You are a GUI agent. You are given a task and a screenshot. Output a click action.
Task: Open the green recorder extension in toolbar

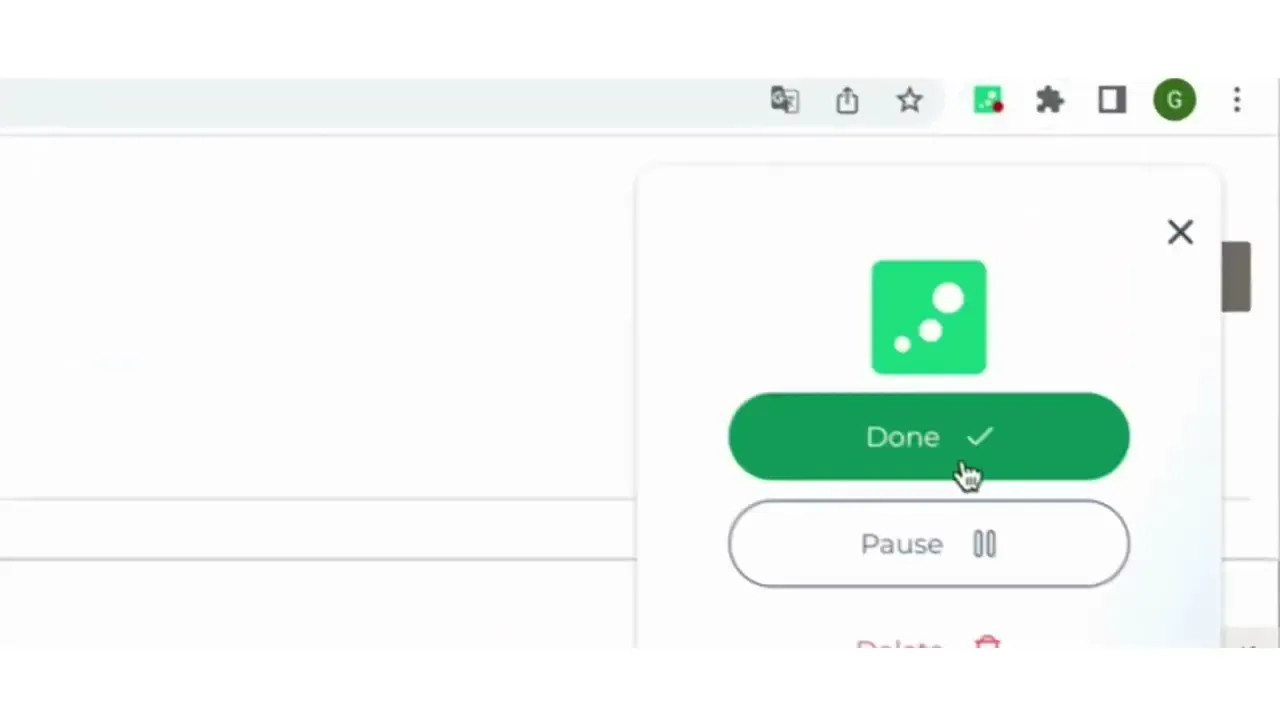(x=988, y=100)
